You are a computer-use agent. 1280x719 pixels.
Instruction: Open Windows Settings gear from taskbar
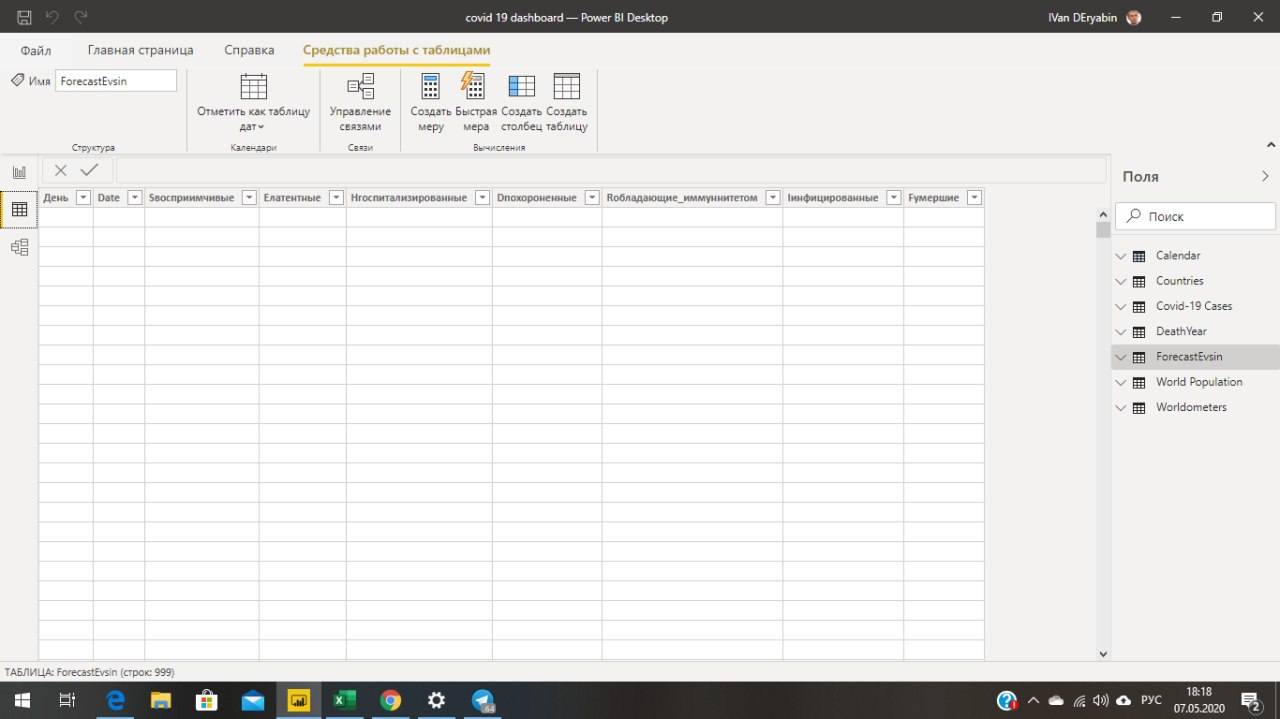[436, 700]
